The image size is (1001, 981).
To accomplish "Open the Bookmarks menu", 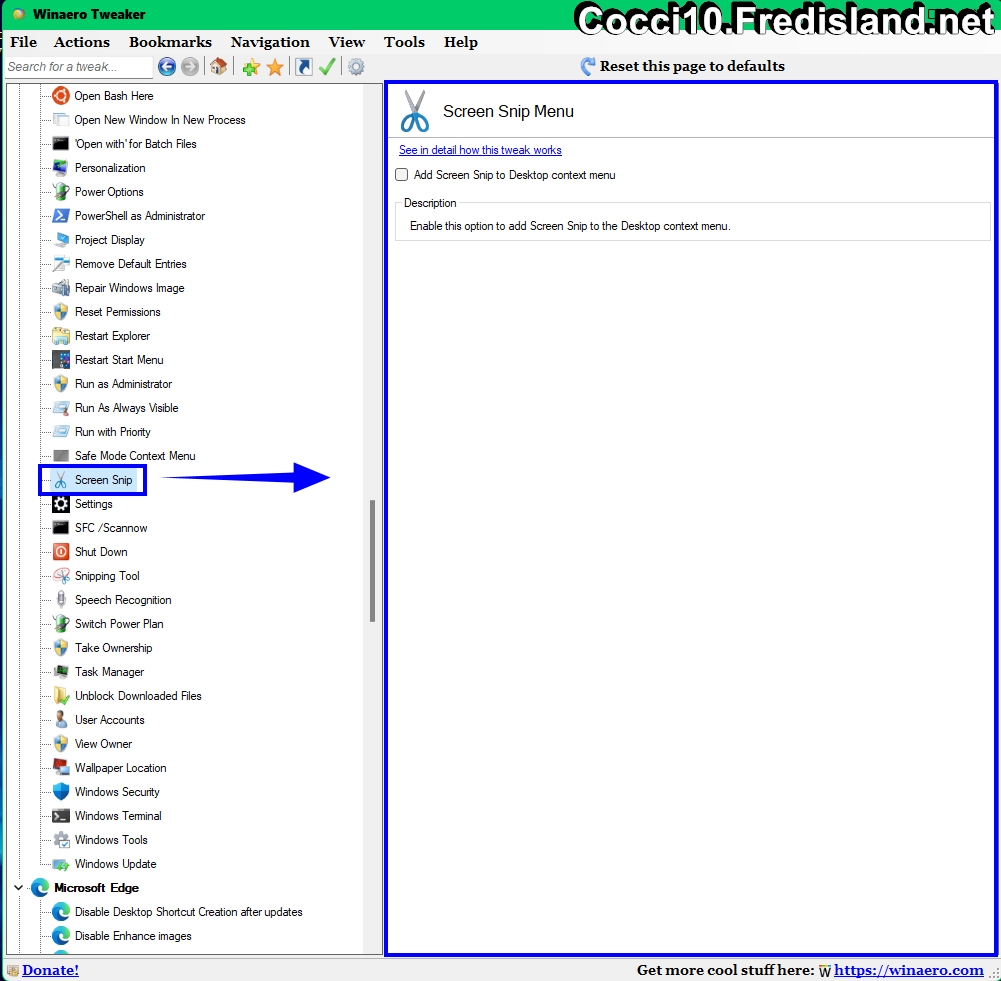I will (x=170, y=42).
